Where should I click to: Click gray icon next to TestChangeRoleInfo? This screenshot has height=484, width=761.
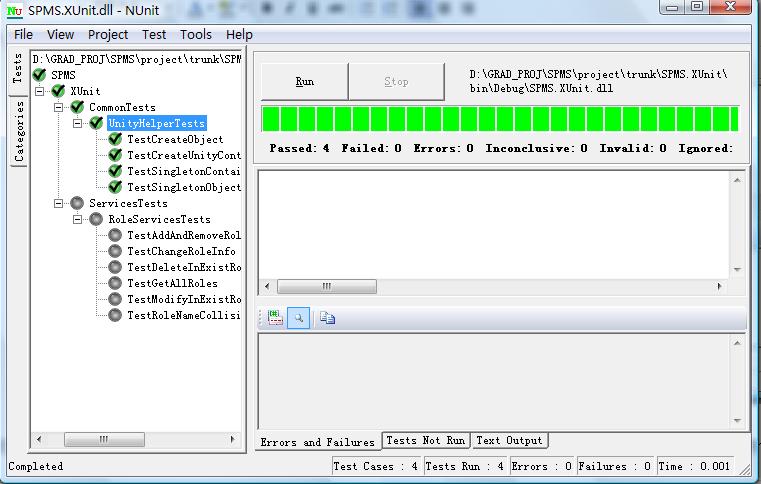point(115,251)
